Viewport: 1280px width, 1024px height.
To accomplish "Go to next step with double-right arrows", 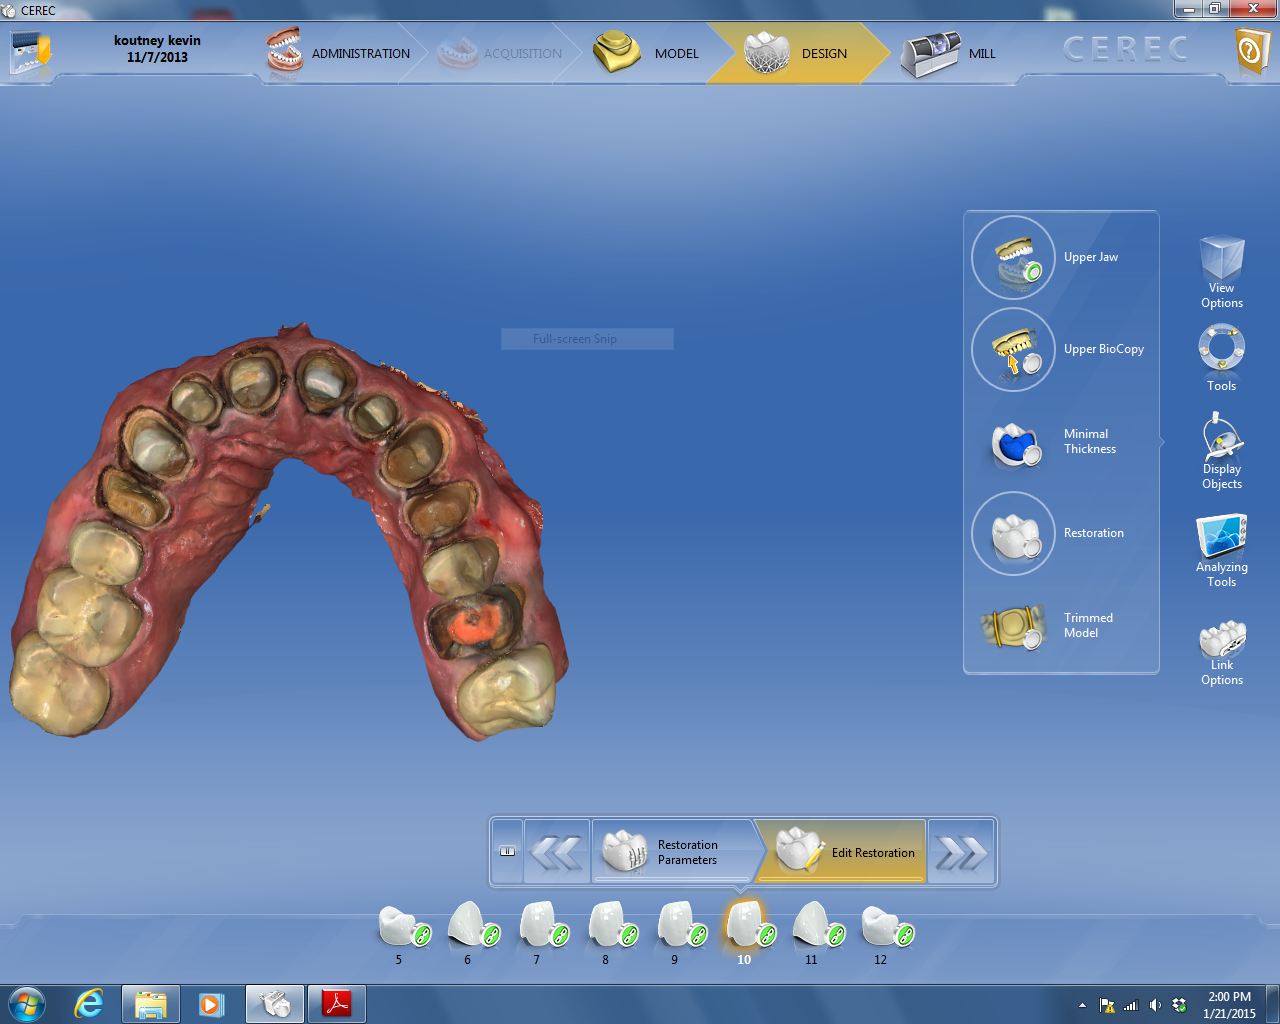I will [x=961, y=853].
